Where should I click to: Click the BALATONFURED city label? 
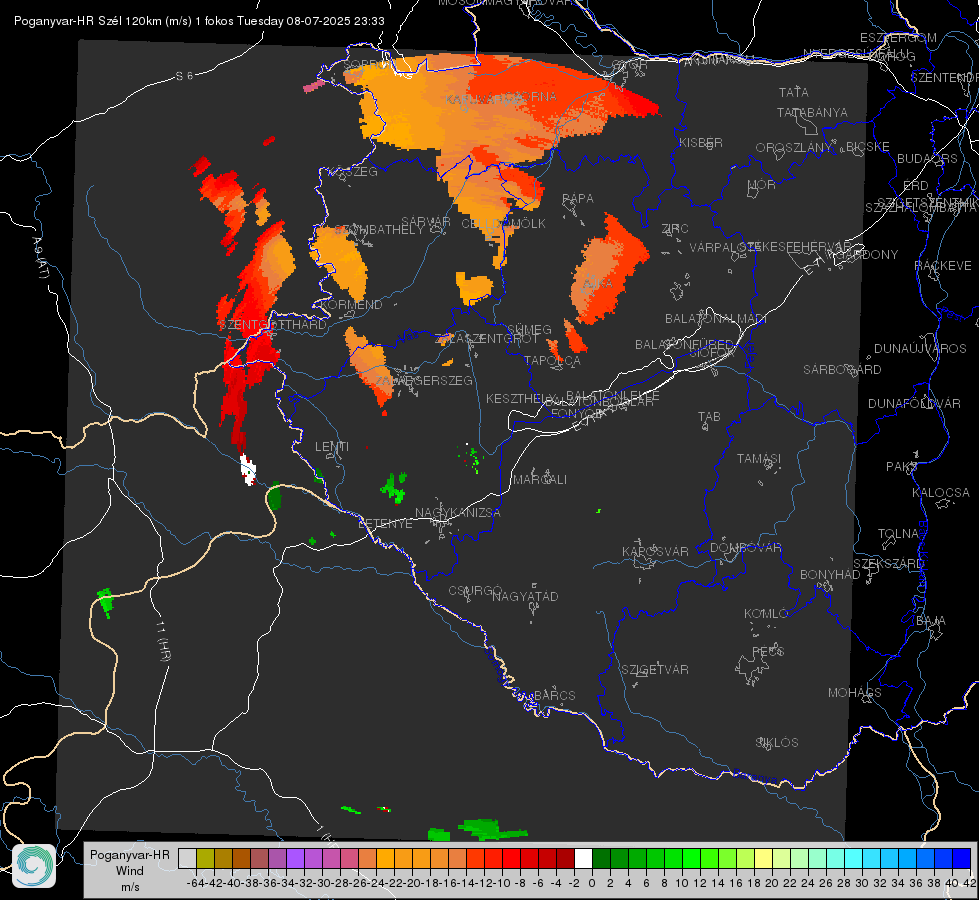(x=685, y=345)
